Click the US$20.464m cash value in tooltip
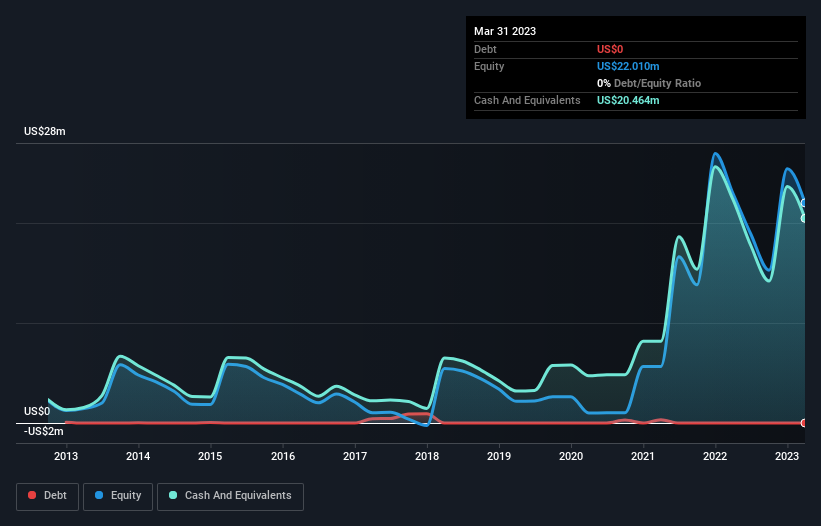821x526 pixels. click(x=628, y=100)
